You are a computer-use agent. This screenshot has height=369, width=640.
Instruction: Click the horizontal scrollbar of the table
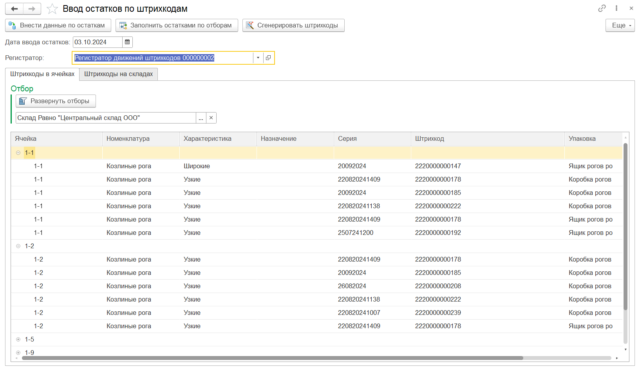[x=272, y=358]
